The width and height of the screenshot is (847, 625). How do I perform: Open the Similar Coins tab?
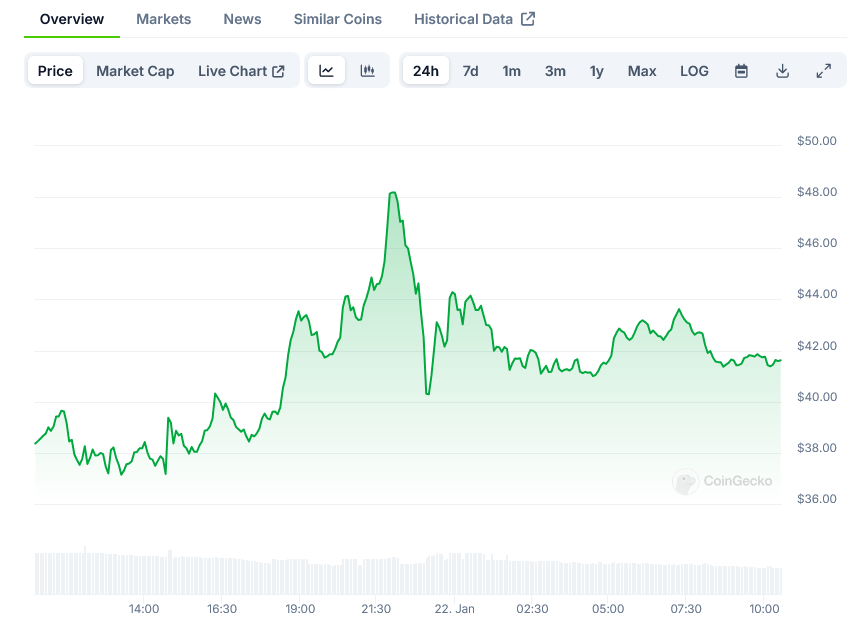tap(337, 19)
